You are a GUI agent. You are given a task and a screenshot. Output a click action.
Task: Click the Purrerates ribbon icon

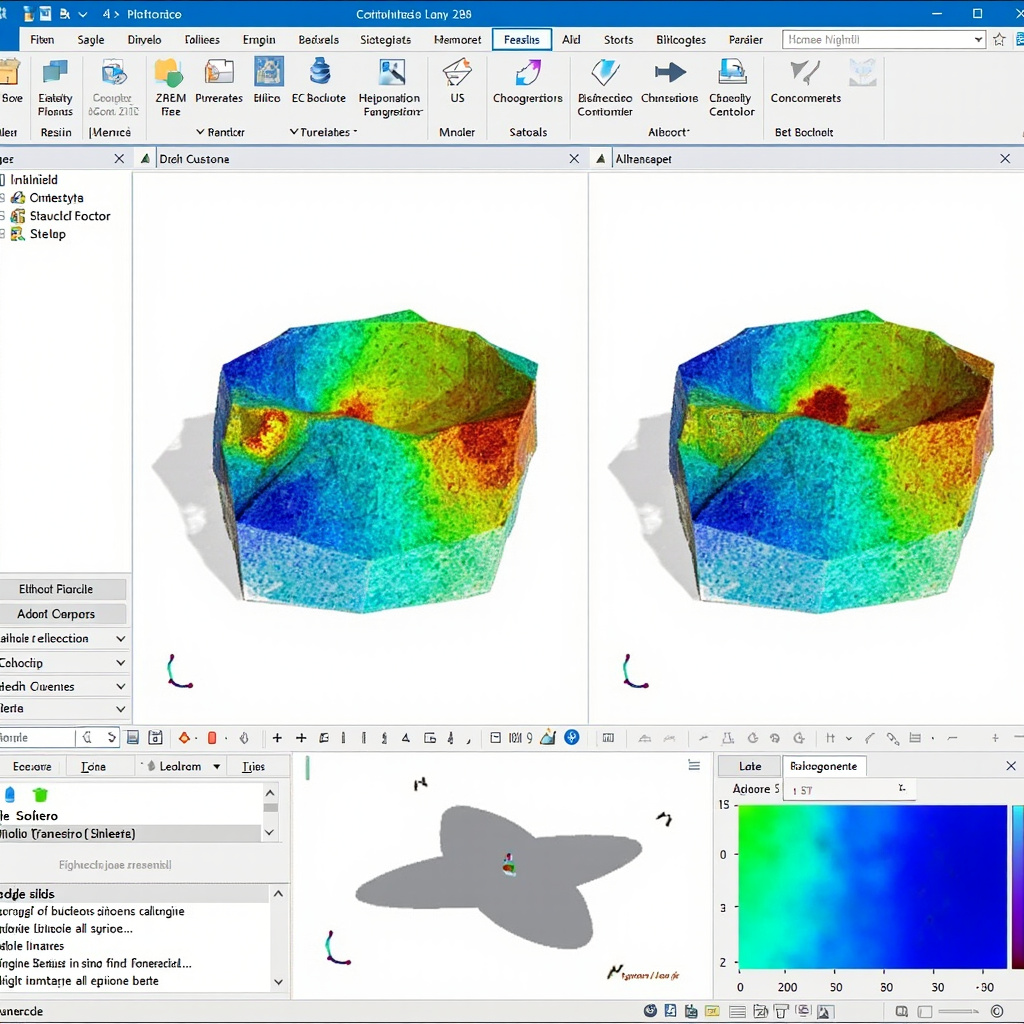click(x=219, y=73)
